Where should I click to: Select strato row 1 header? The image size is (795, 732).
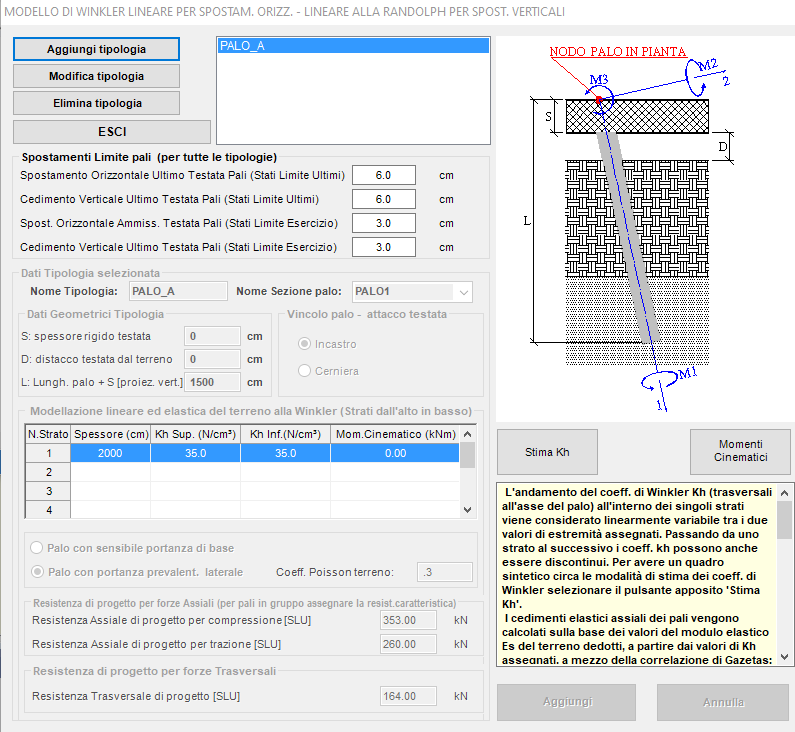[48, 453]
